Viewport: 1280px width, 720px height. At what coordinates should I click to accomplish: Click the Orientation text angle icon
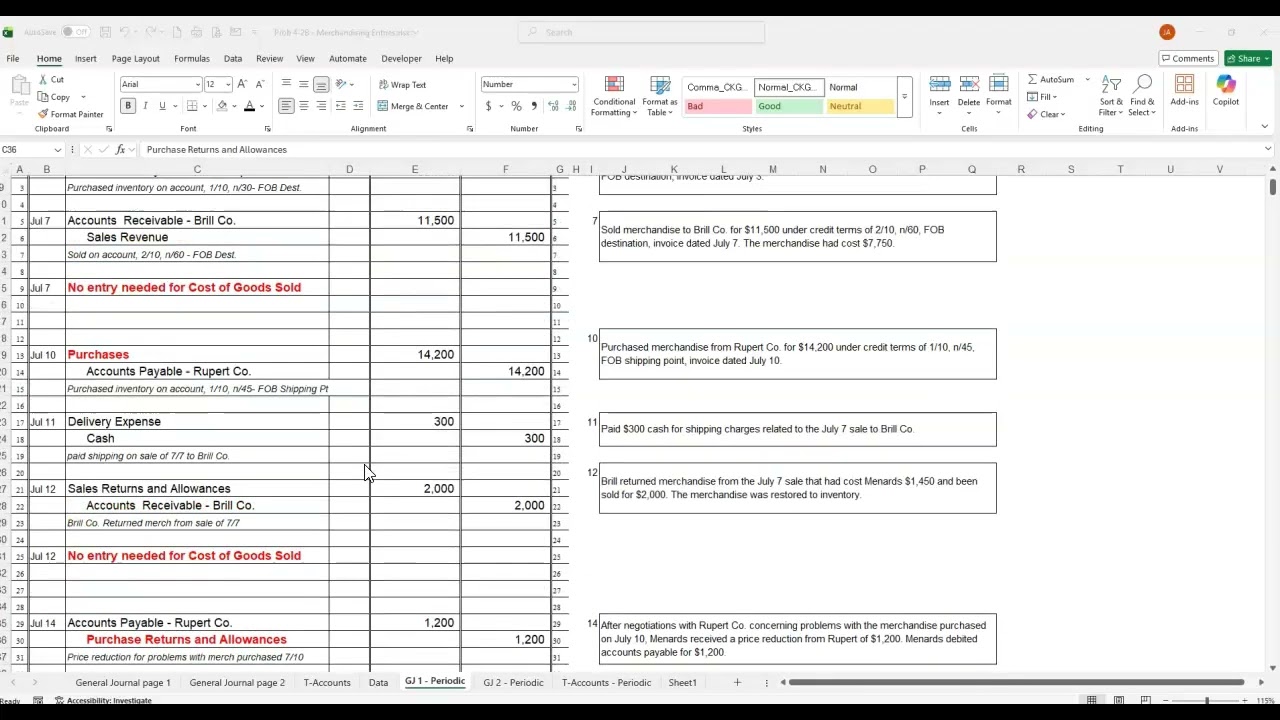pyautogui.click(x=341, y=84)
